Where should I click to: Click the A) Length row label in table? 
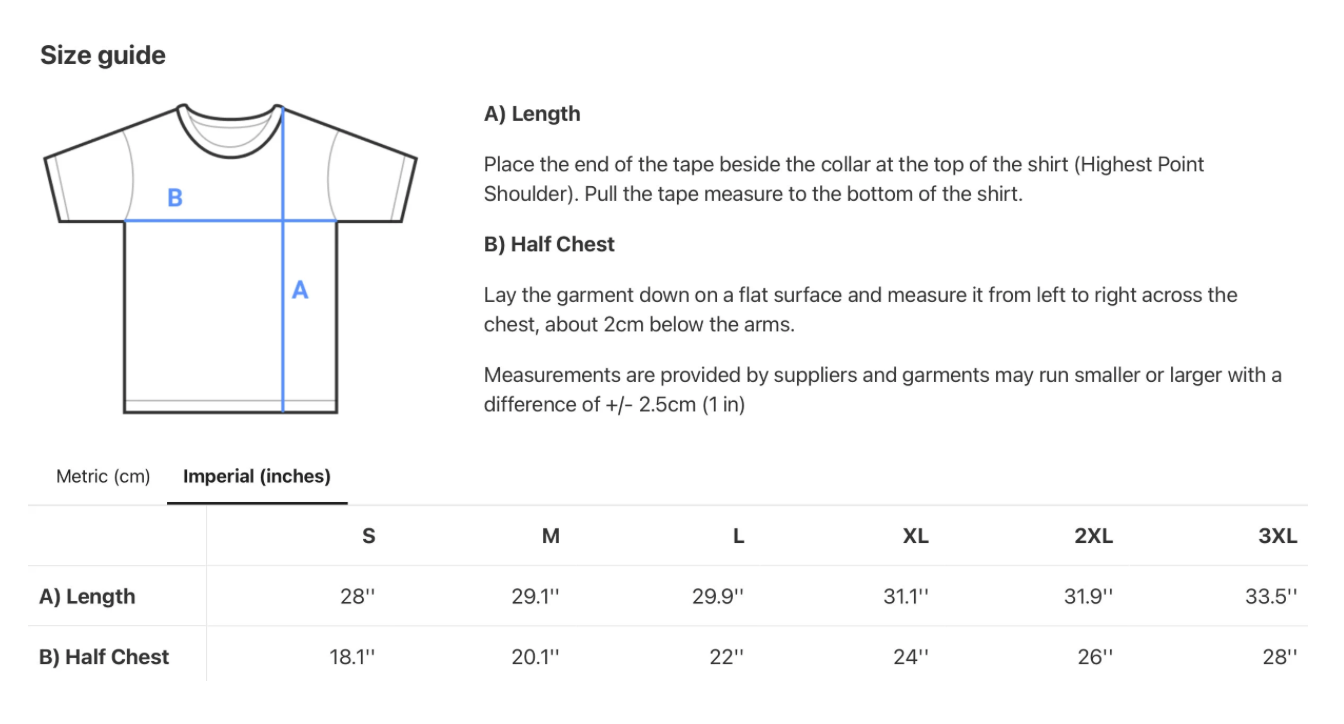click(x=87, y=597)
